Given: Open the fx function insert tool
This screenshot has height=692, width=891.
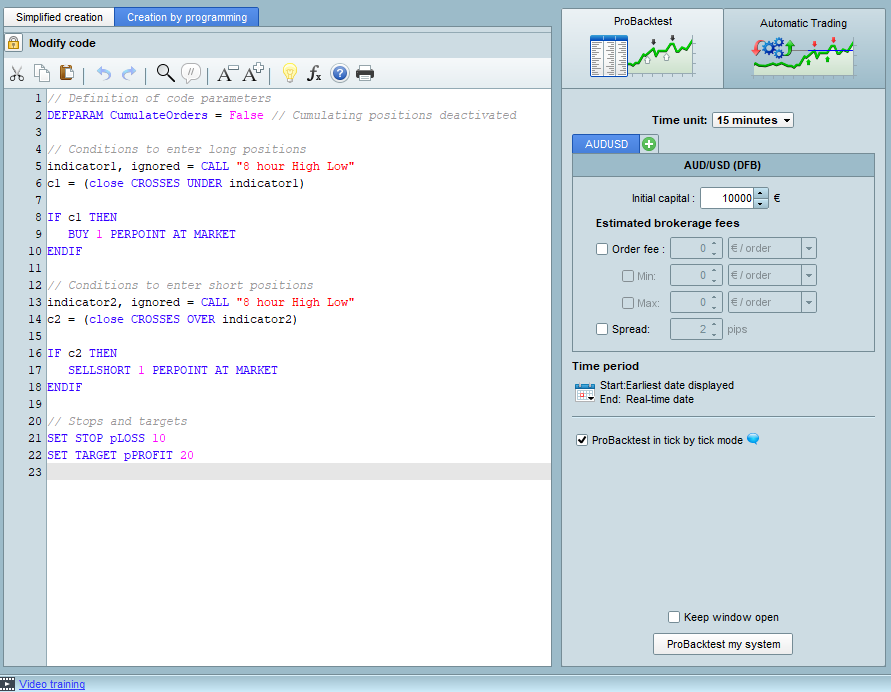Looking at the screenshot, I should click(x=314, y=73).
